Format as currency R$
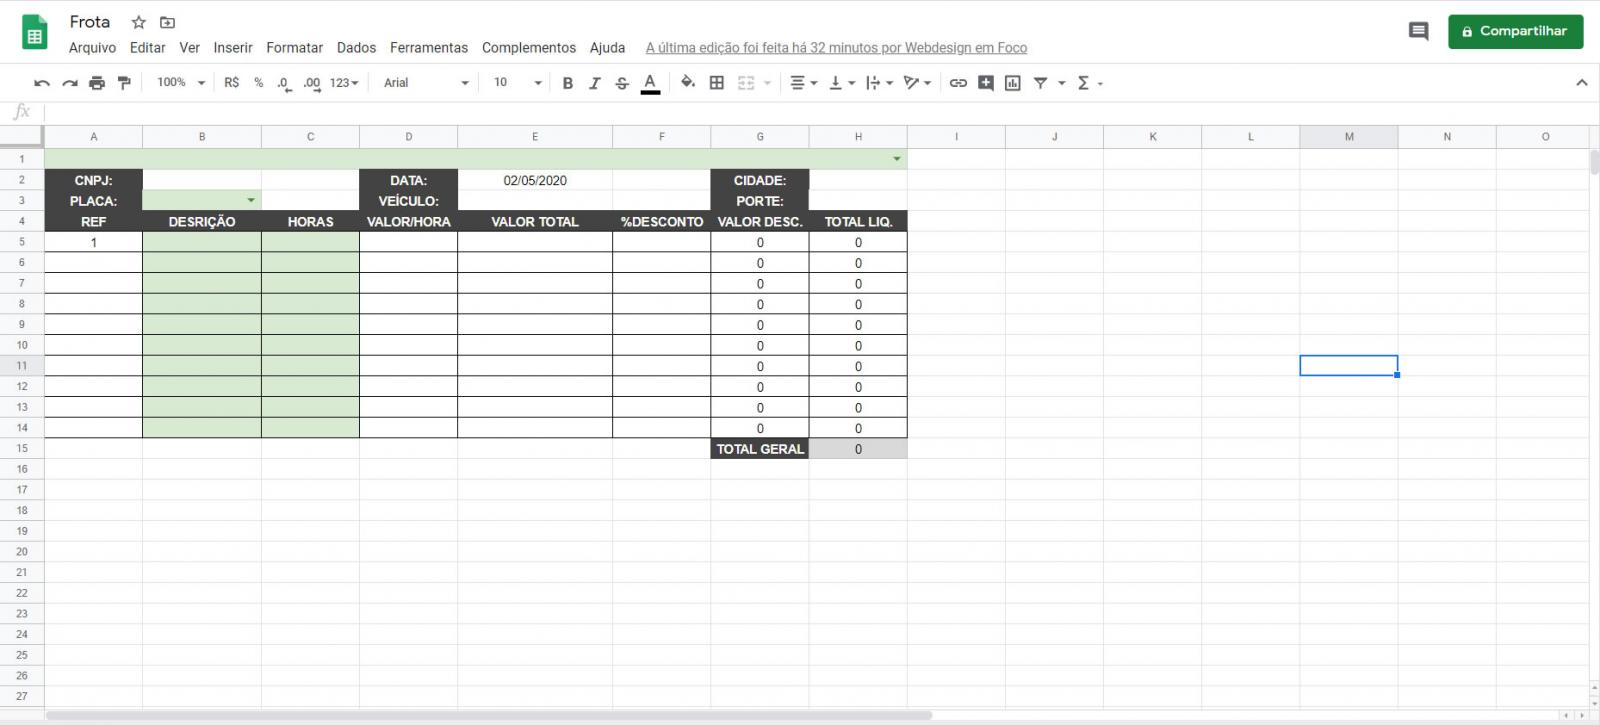The height and width of the screenshot is (725, 1600). coord(232,83)
